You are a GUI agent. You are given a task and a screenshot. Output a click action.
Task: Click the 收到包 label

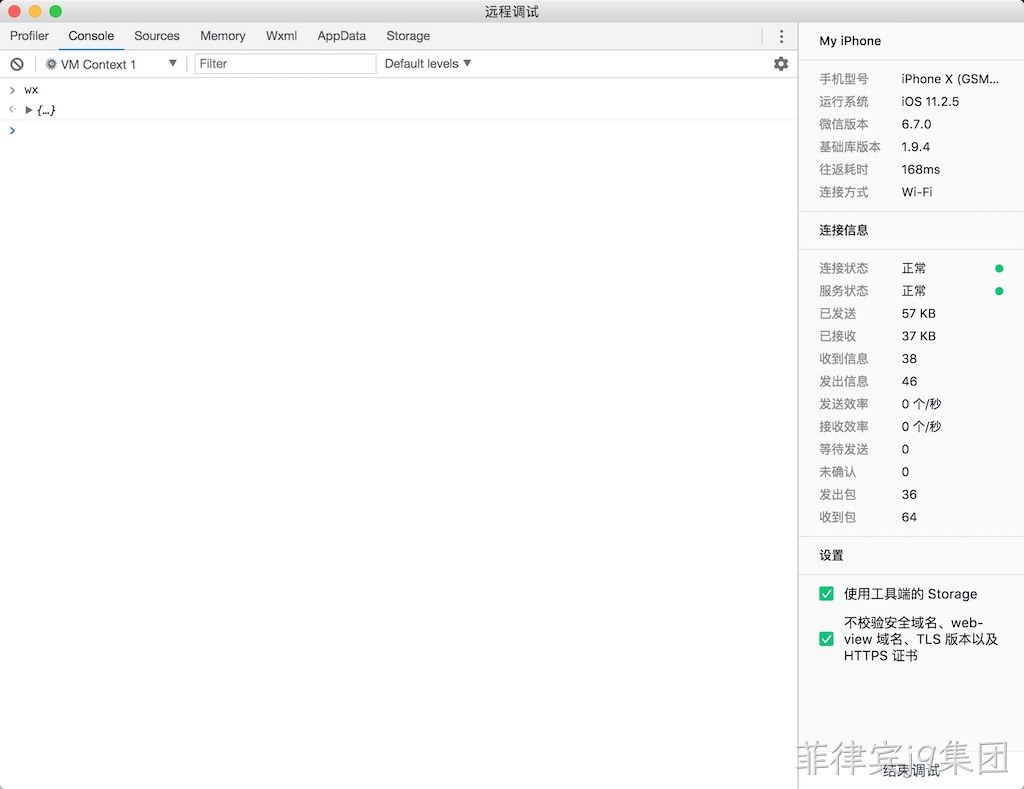click(x=837, y=517)
